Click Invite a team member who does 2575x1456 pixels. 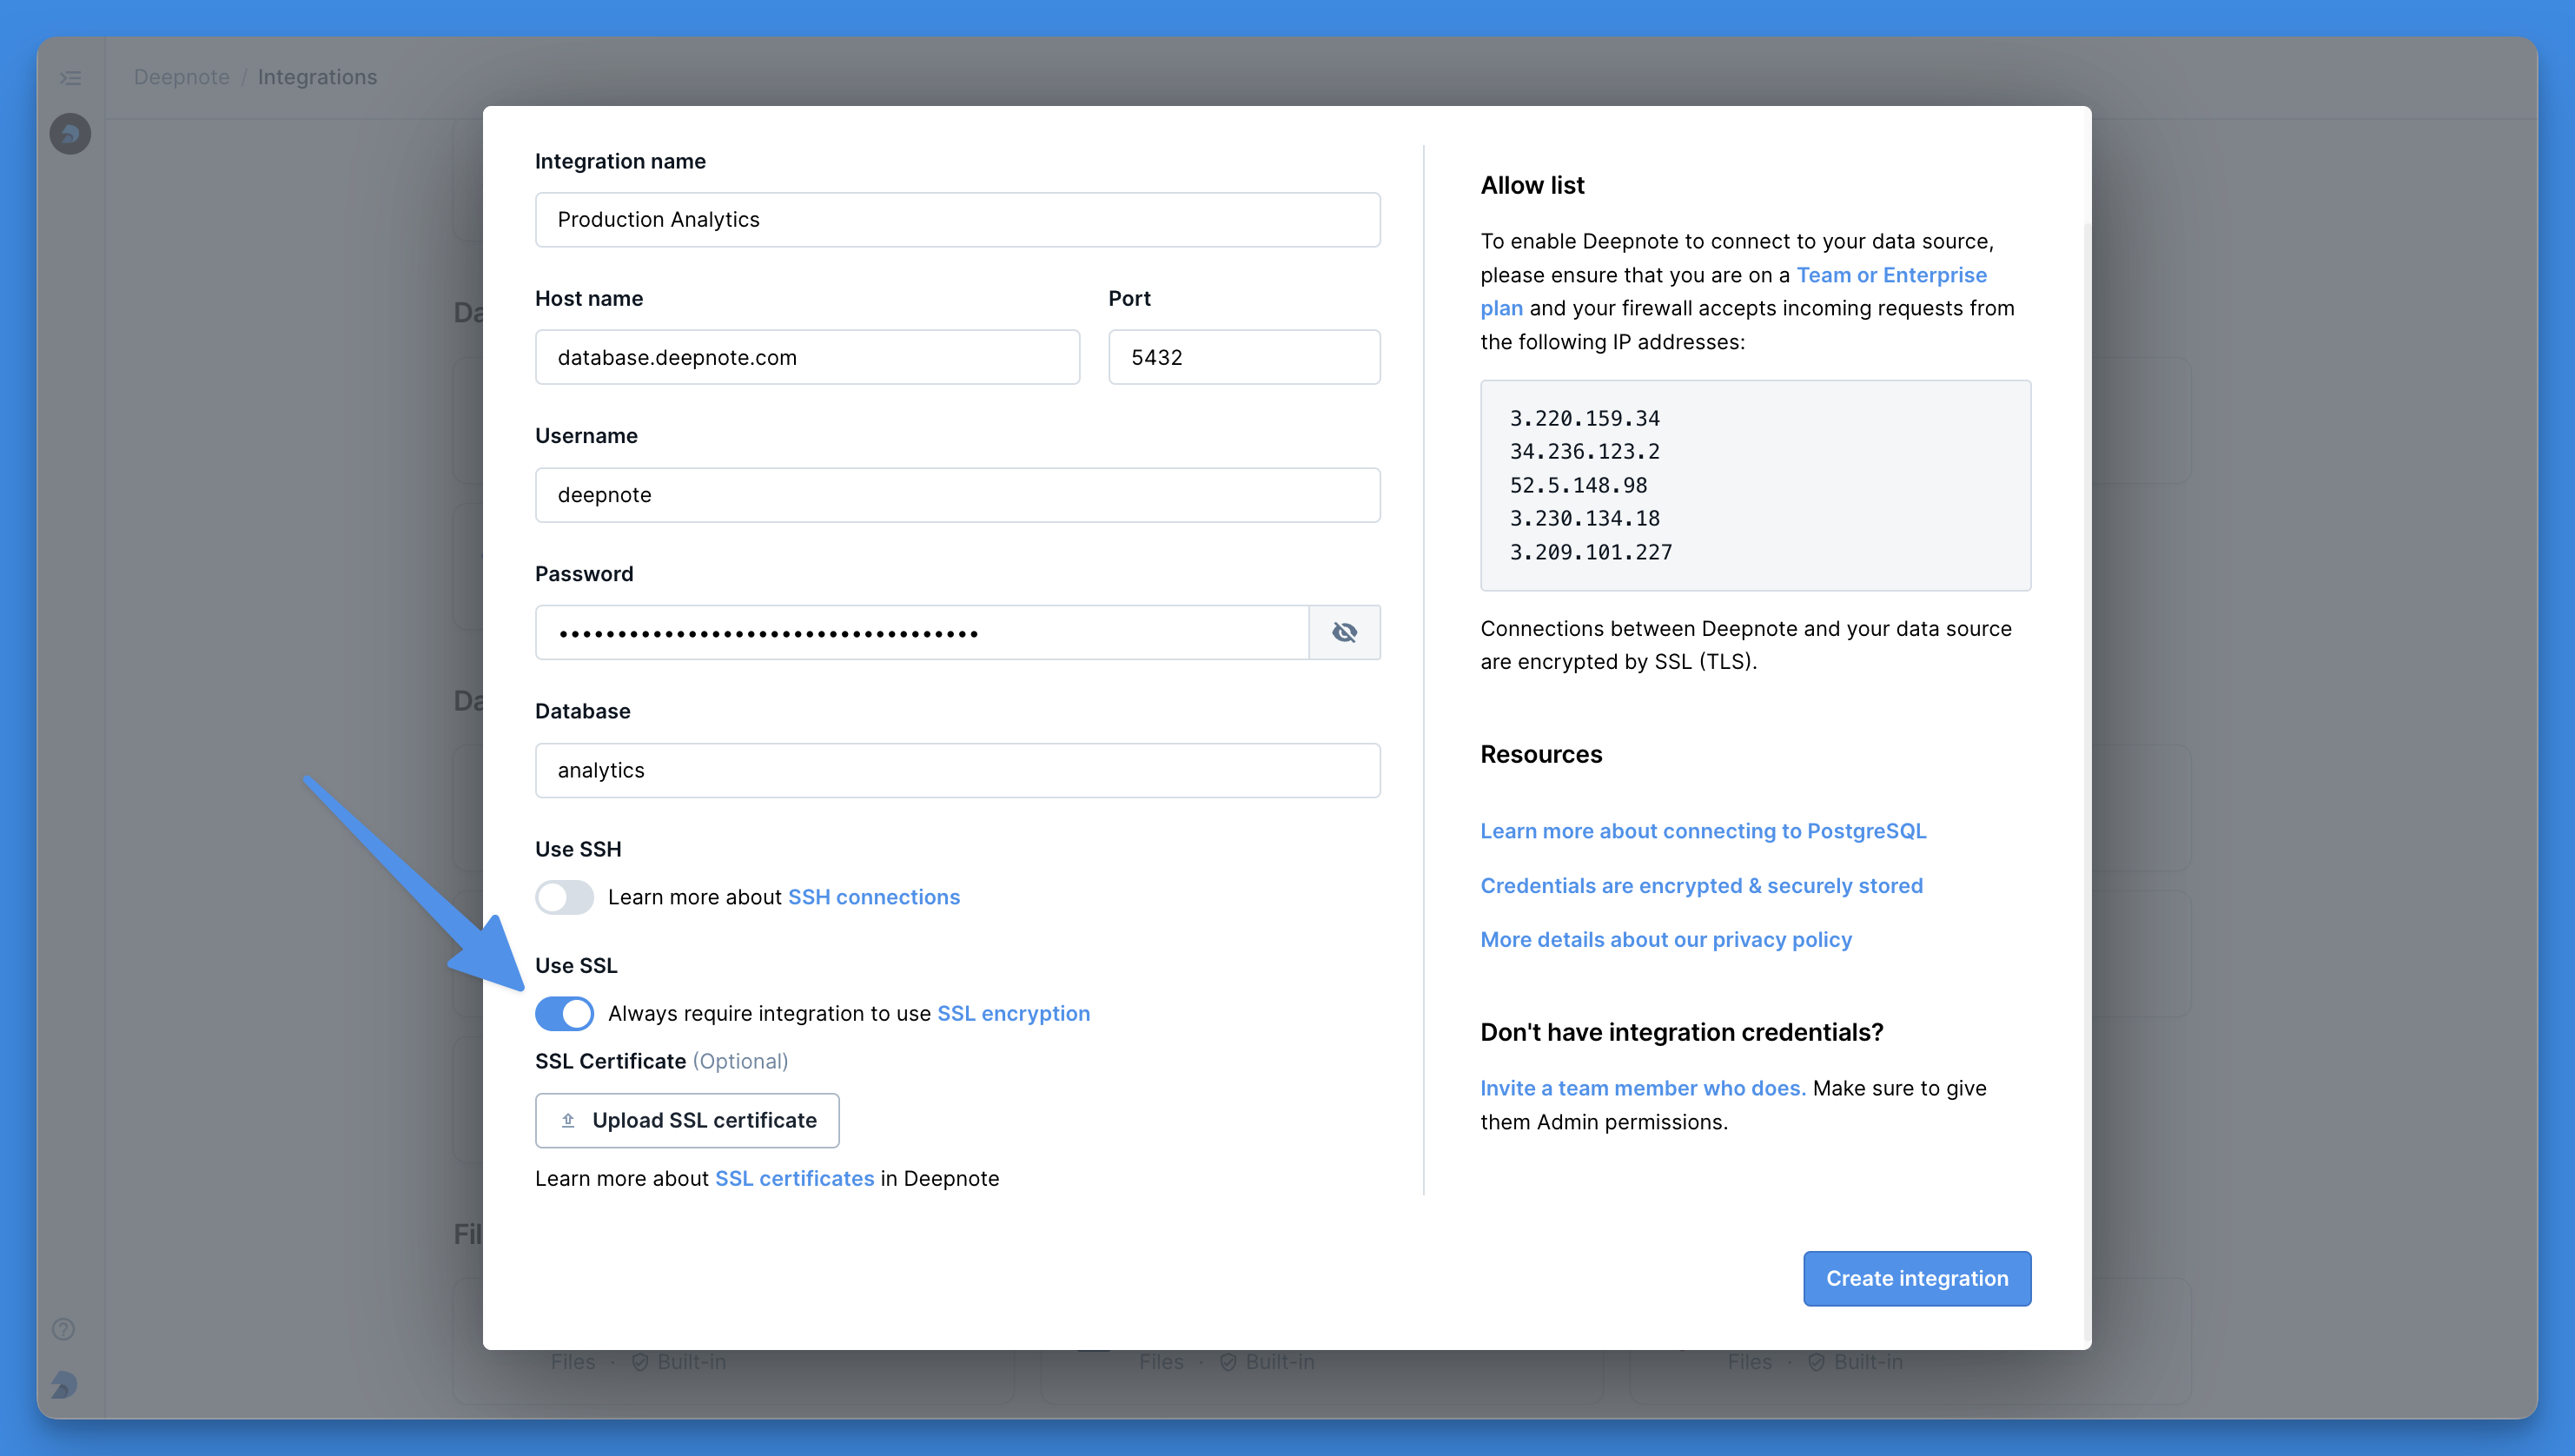[1642, 1088]
